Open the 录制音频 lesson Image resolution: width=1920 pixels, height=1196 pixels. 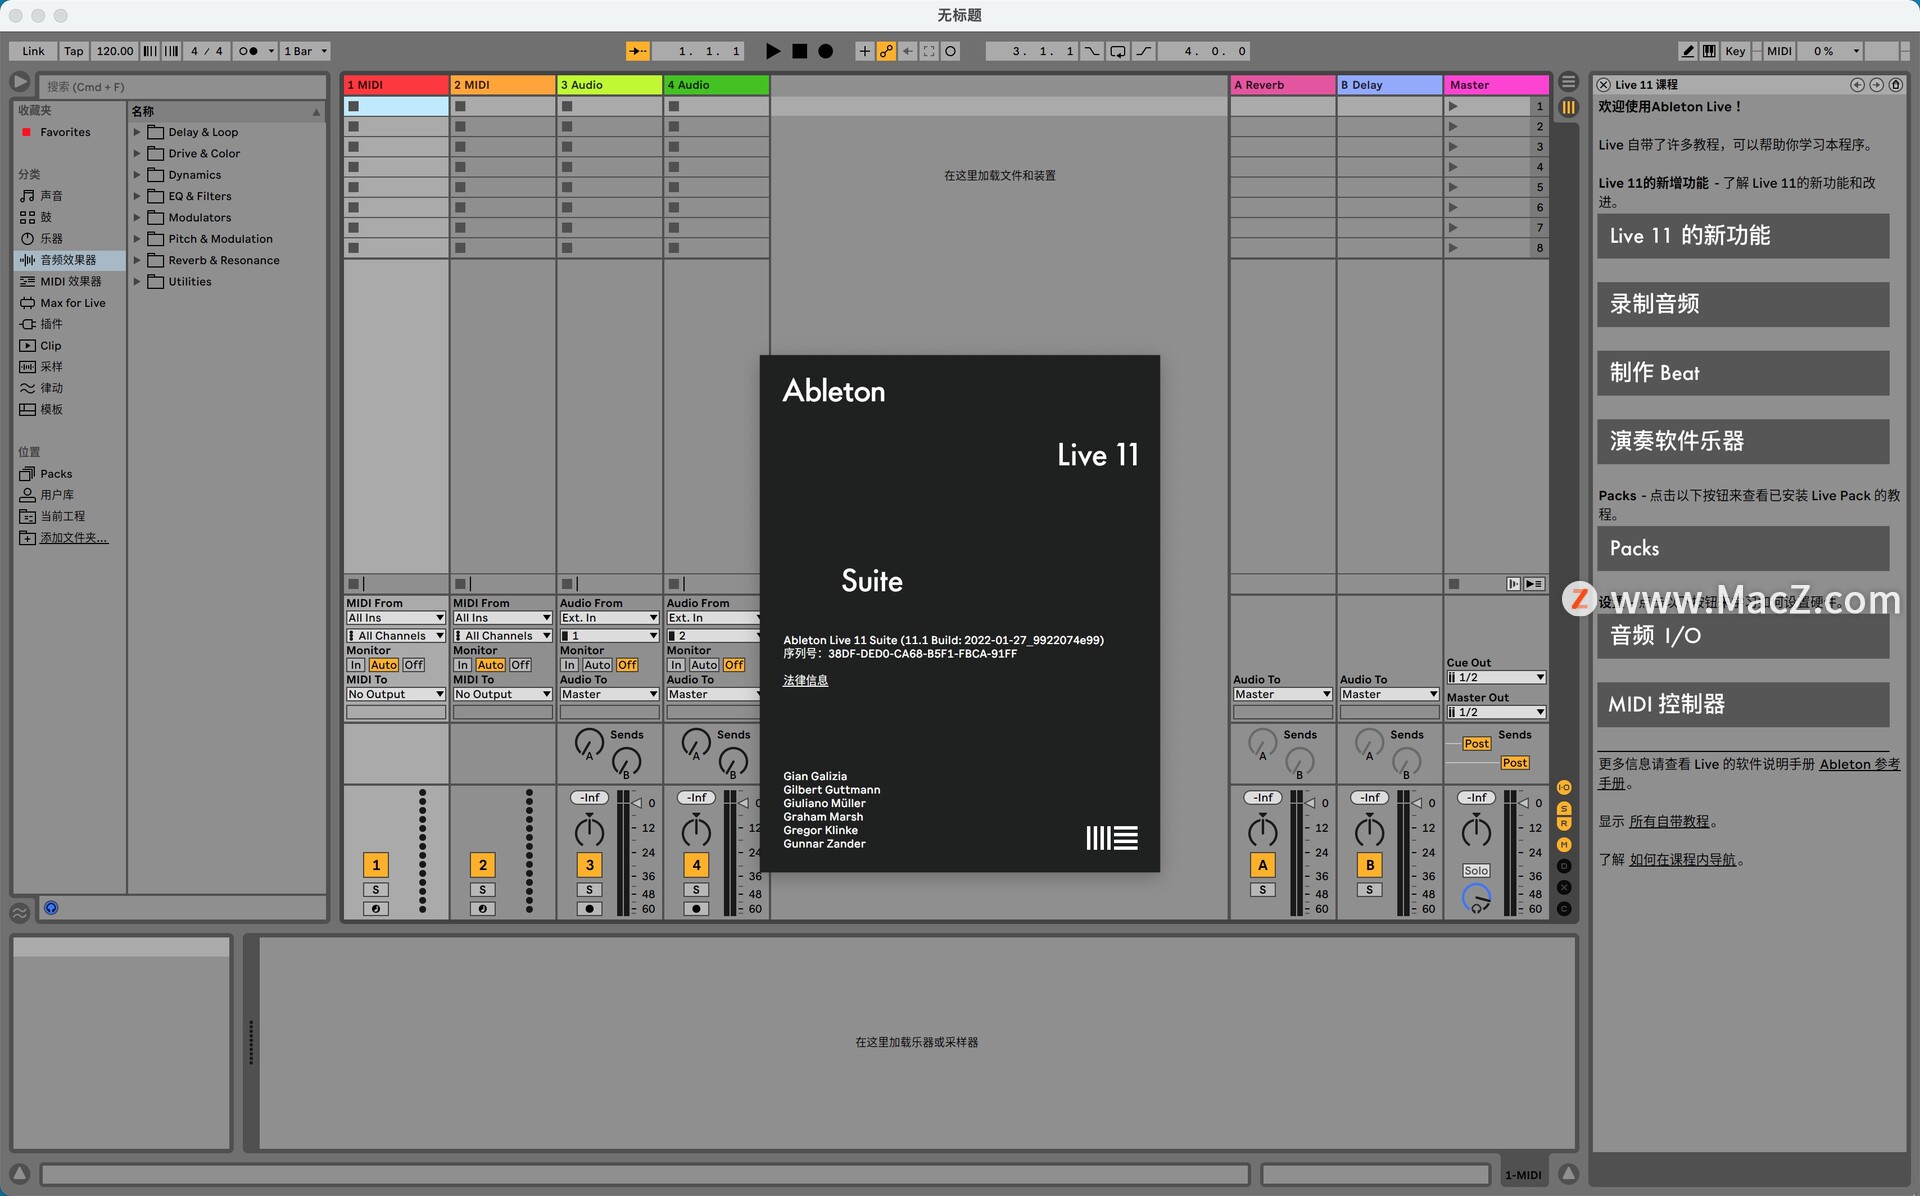point(1743,304)
